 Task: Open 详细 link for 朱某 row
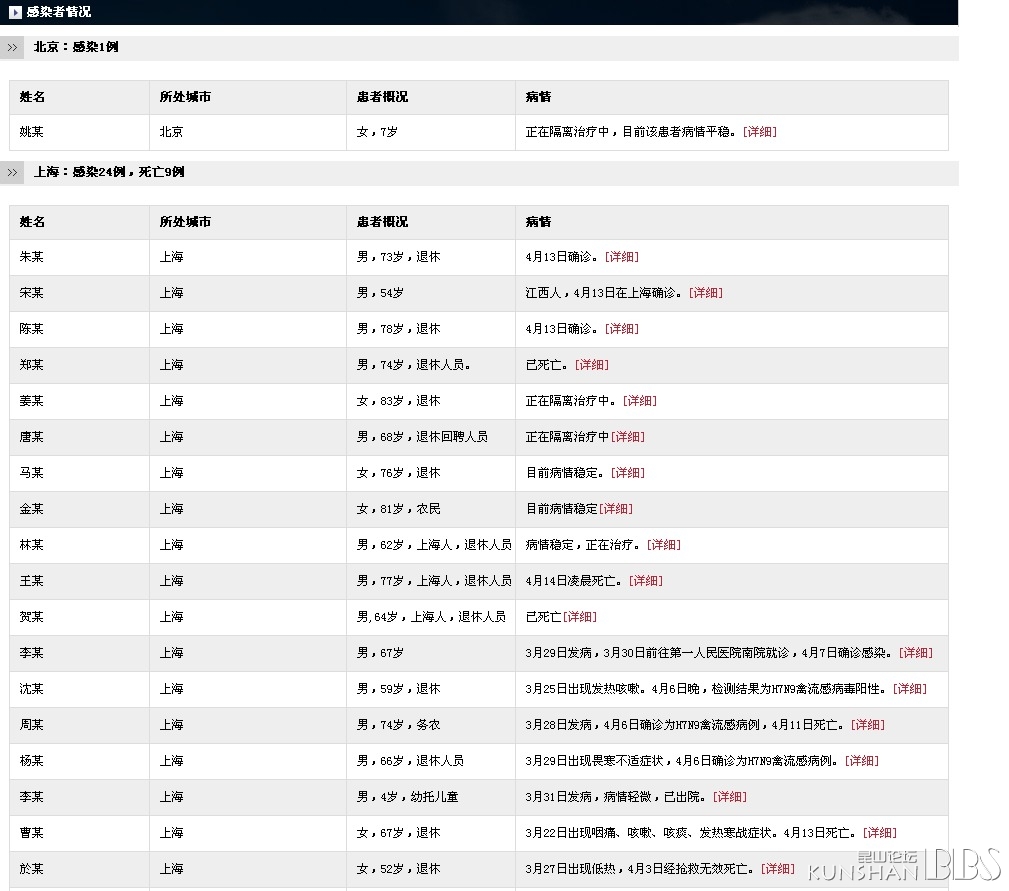[x=622, y=257]
